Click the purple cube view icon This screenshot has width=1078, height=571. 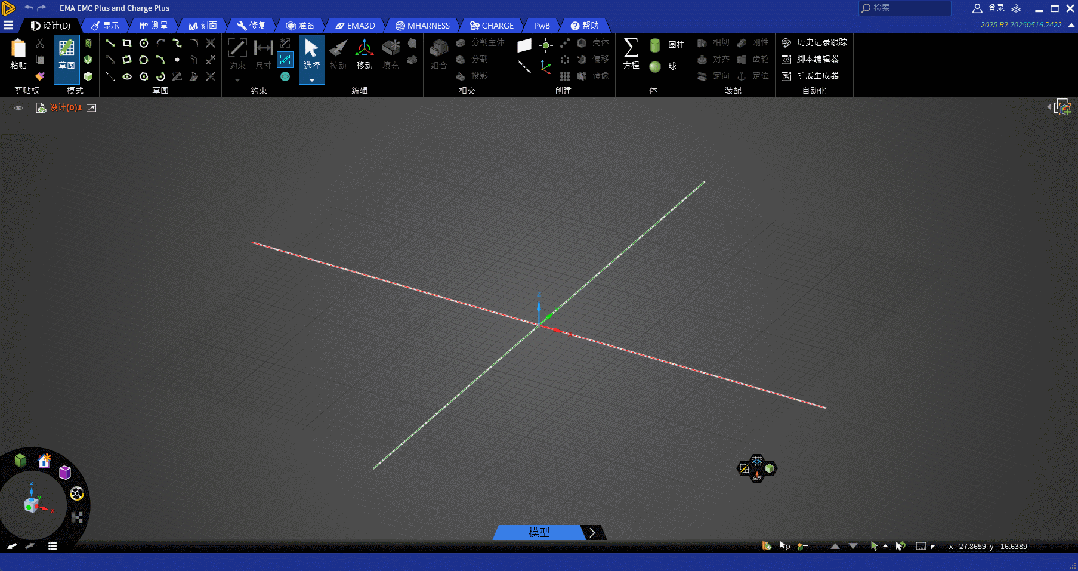[x=65, y=472]
